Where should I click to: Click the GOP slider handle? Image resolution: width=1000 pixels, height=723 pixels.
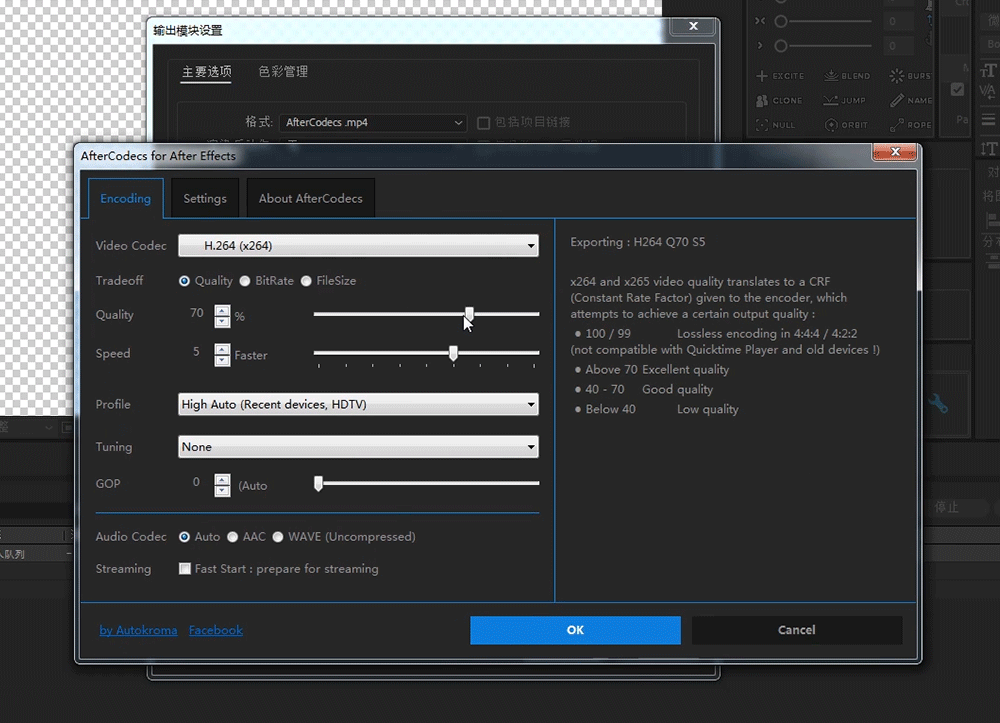[x=318, y=484]
